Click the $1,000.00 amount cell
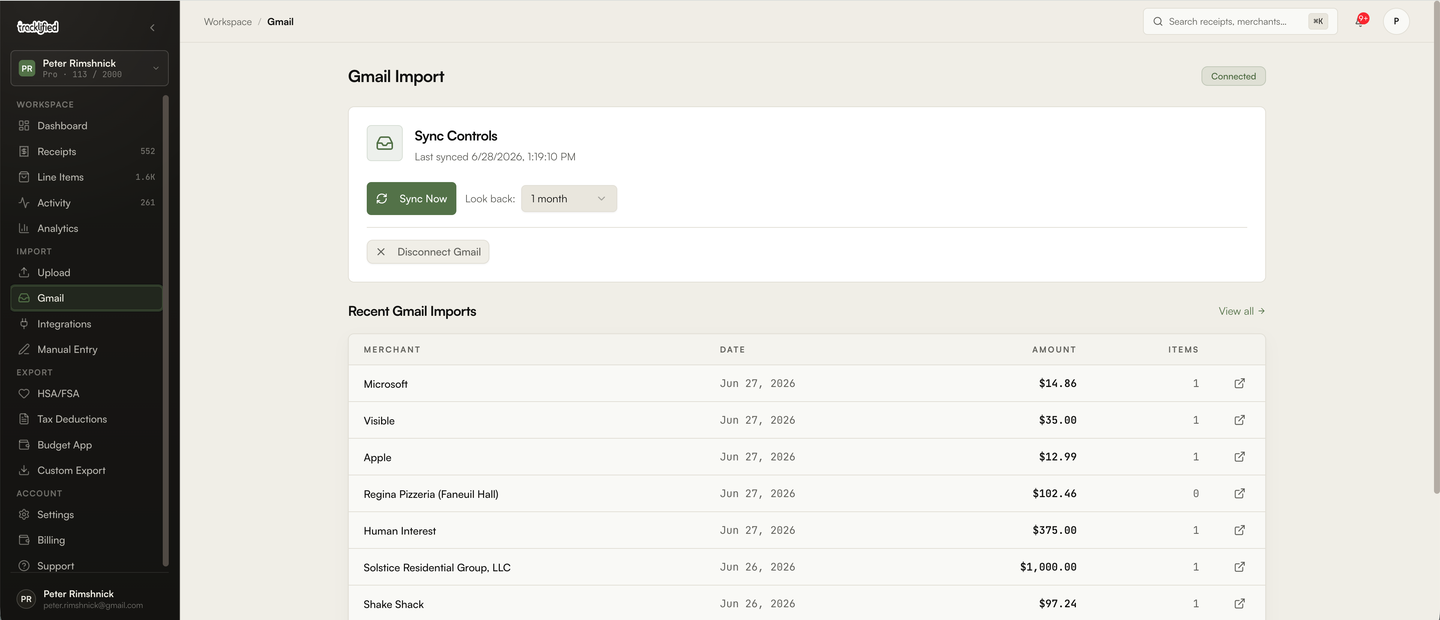This screenshot has height=620, width=1440. coord(1048,567)
